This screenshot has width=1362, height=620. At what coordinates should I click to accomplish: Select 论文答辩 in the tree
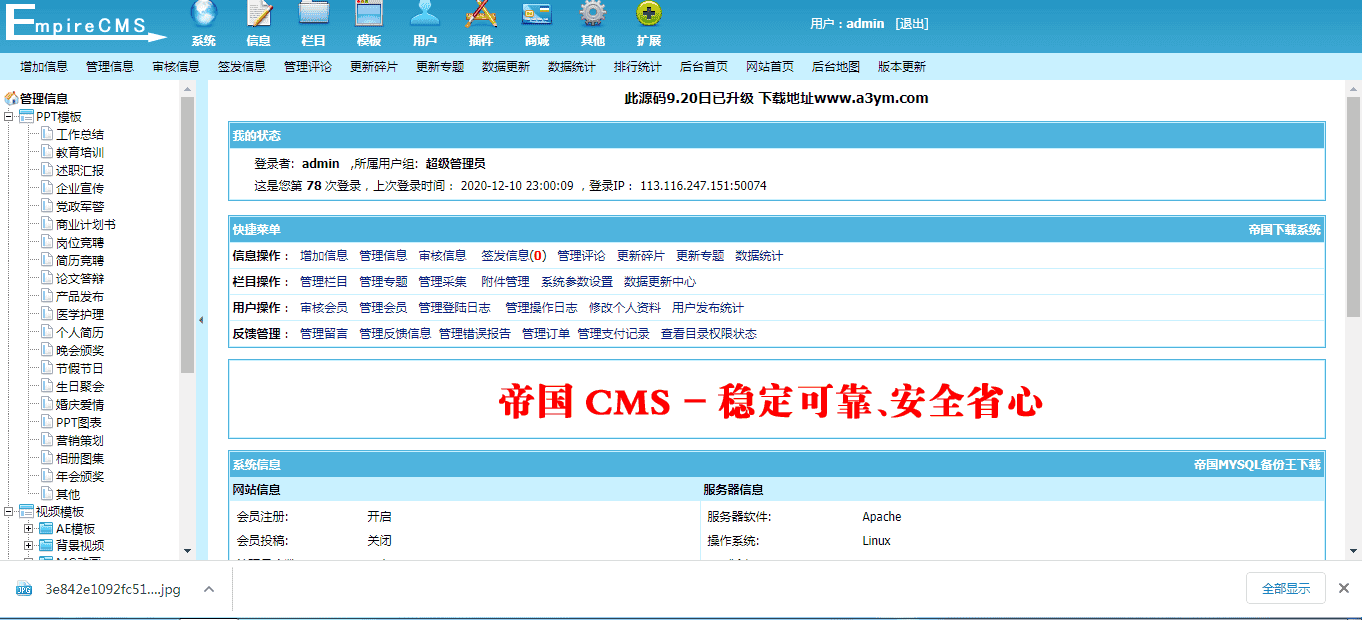pyautogui.click(x=80, y=278)
